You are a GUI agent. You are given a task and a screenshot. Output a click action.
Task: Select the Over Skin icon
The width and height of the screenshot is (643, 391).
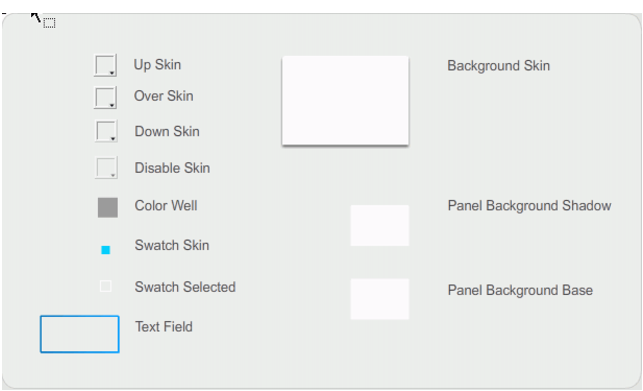[105, 97]
